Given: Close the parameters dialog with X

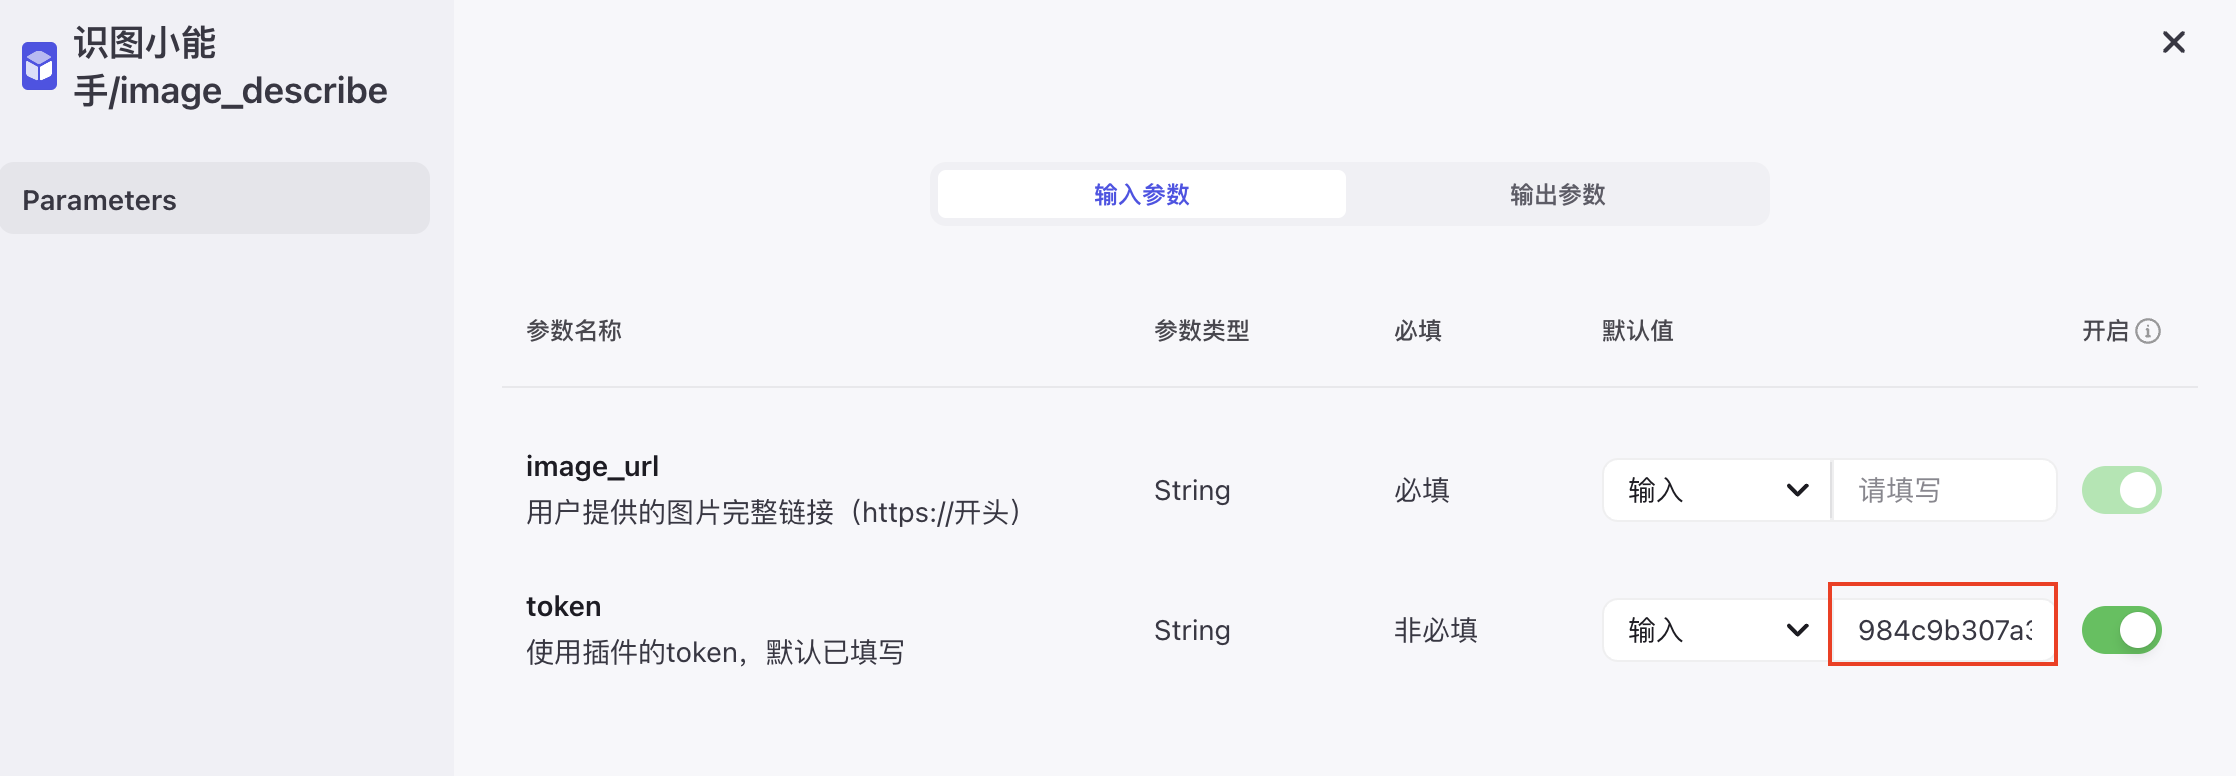Looking at the screenshot, I should (x=2173, y=42).
